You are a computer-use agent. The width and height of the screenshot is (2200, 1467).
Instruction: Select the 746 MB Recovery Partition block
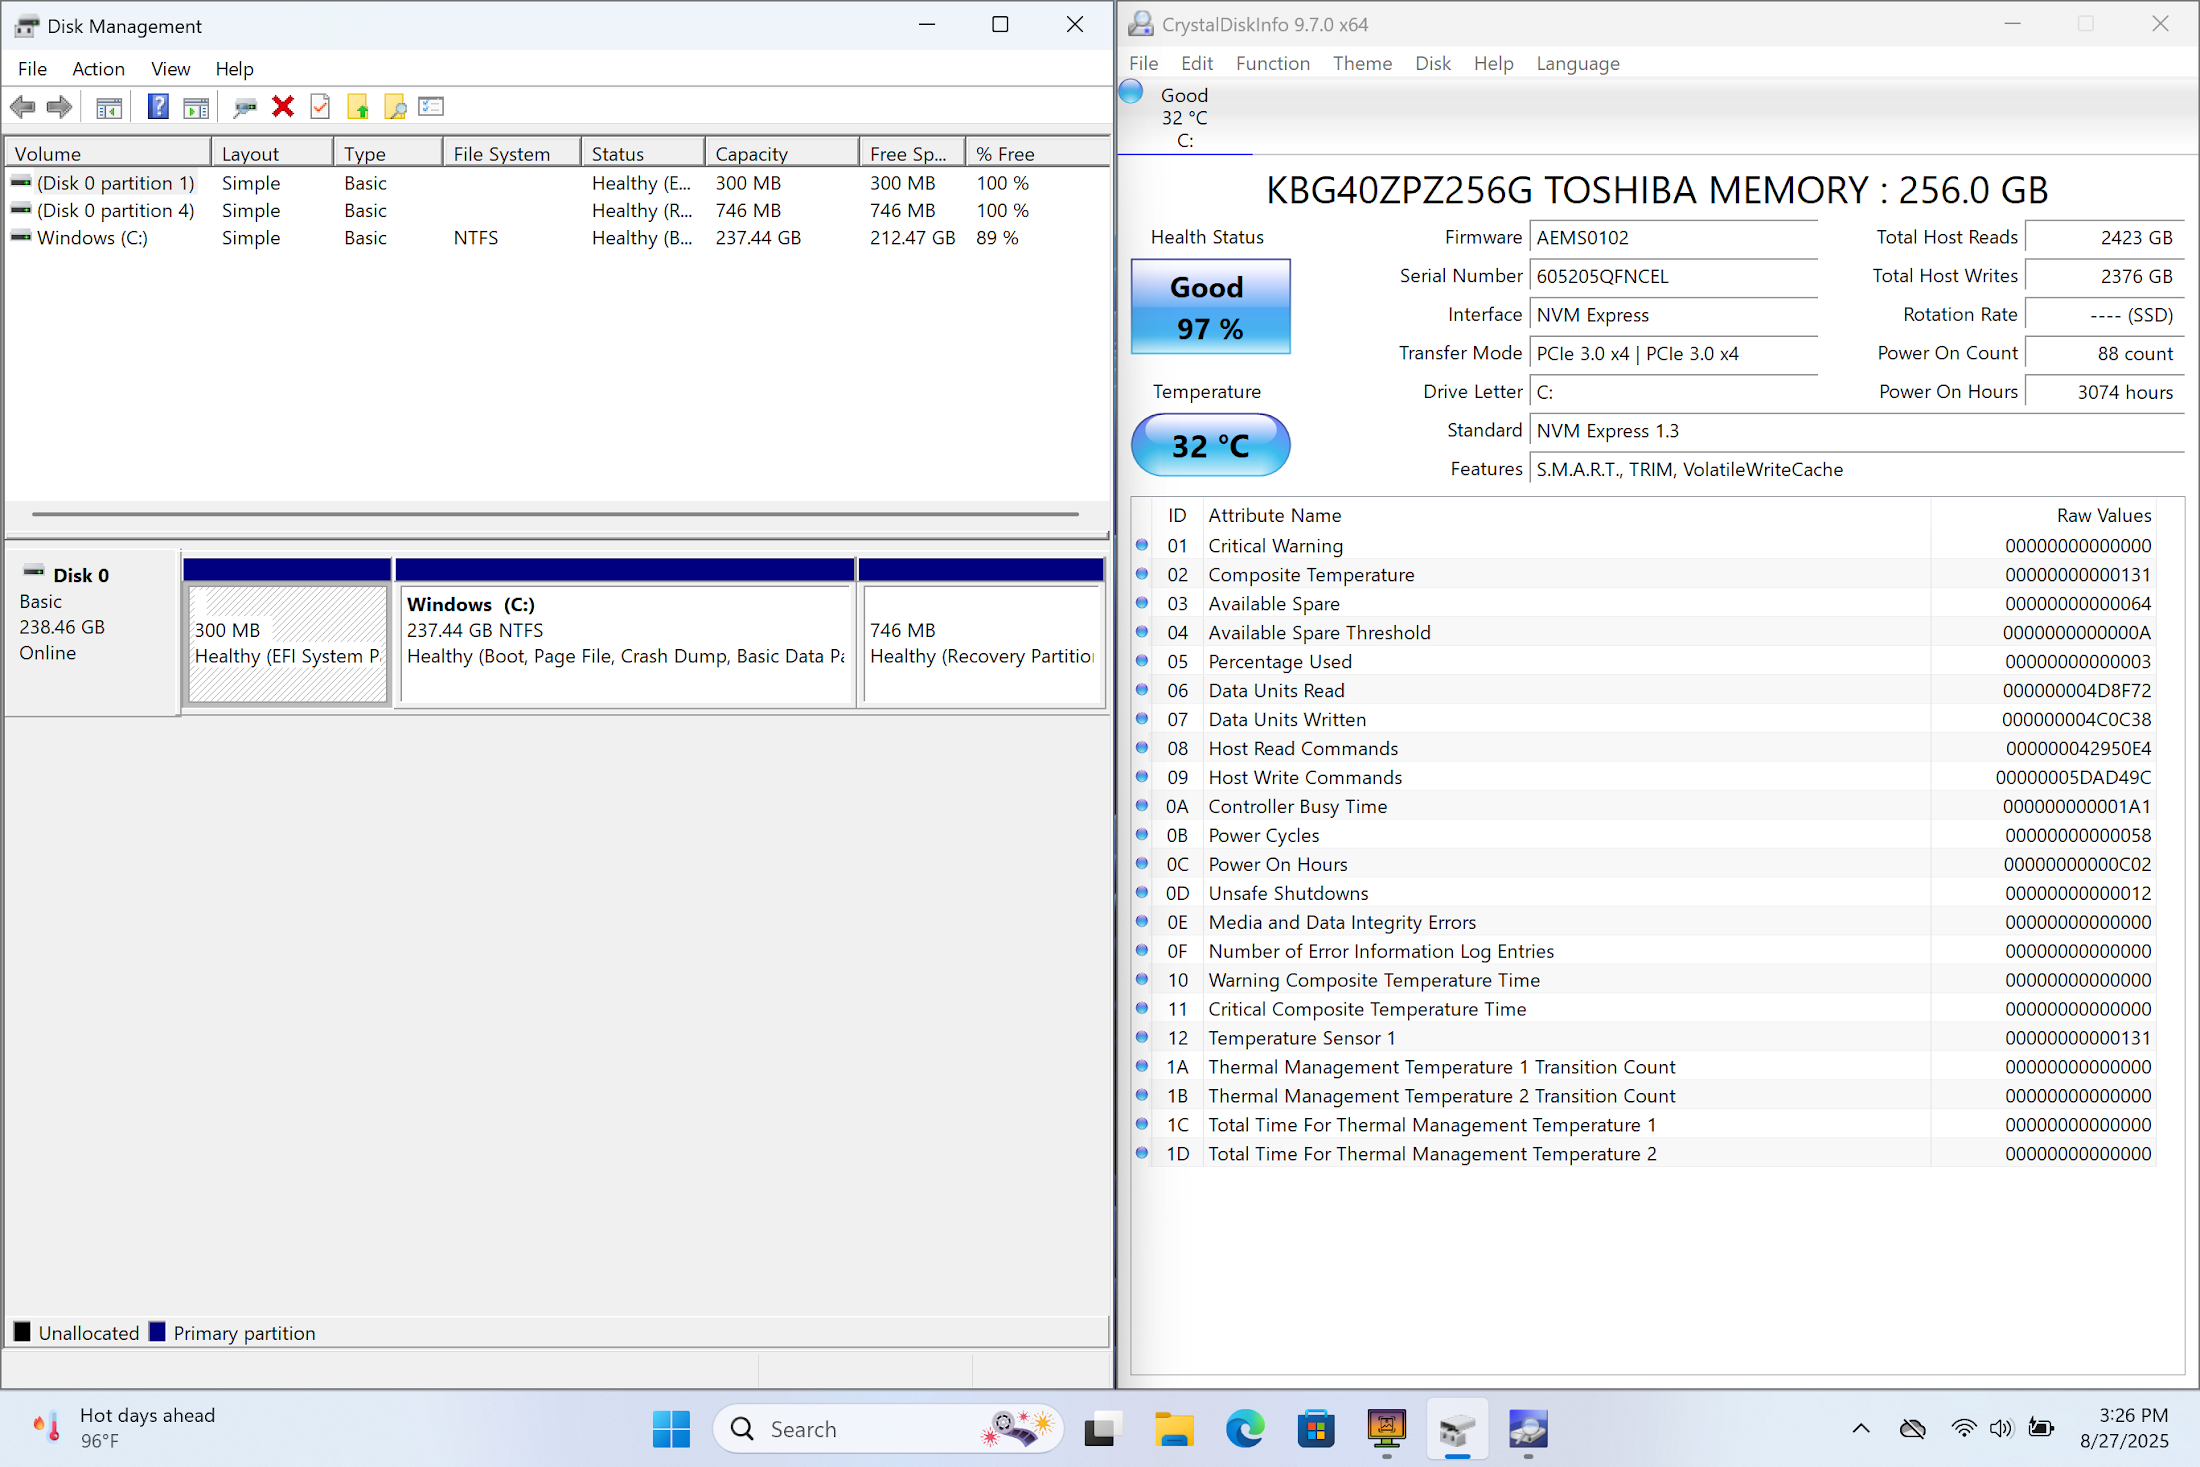(x=982, y=643)
